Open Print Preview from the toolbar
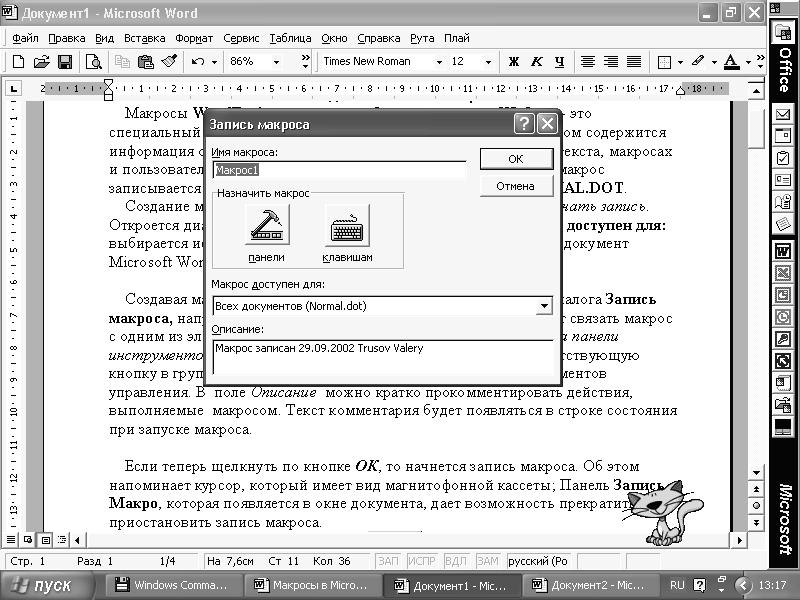 pos(93,62)
